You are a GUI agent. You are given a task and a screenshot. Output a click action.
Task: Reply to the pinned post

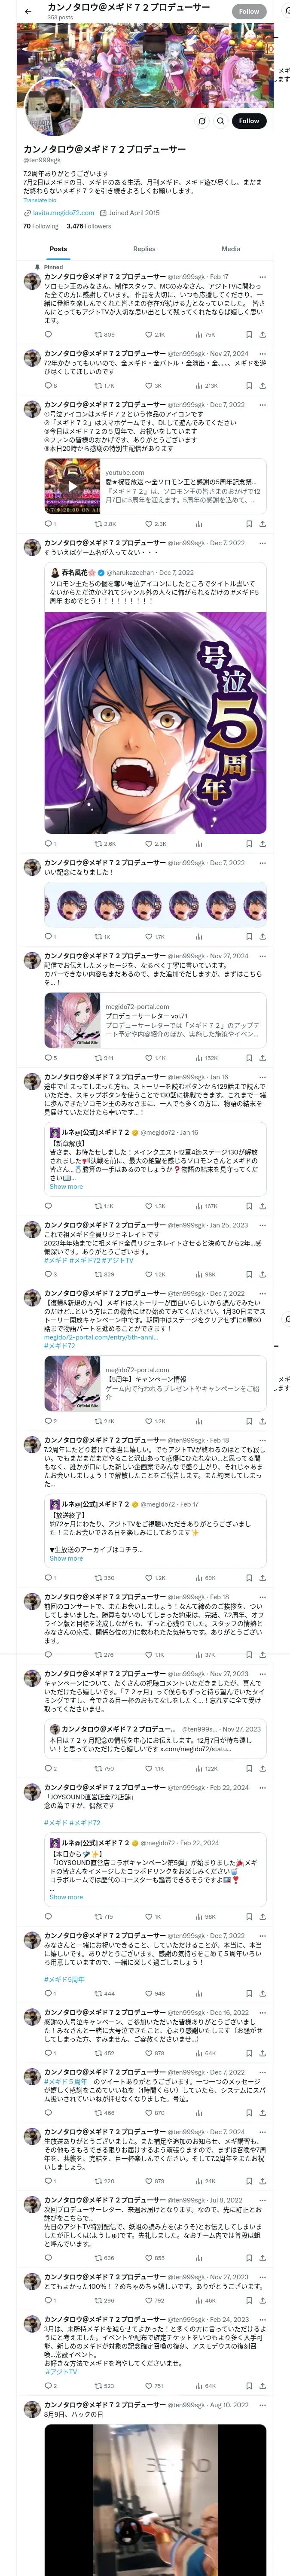coord(48,335)
